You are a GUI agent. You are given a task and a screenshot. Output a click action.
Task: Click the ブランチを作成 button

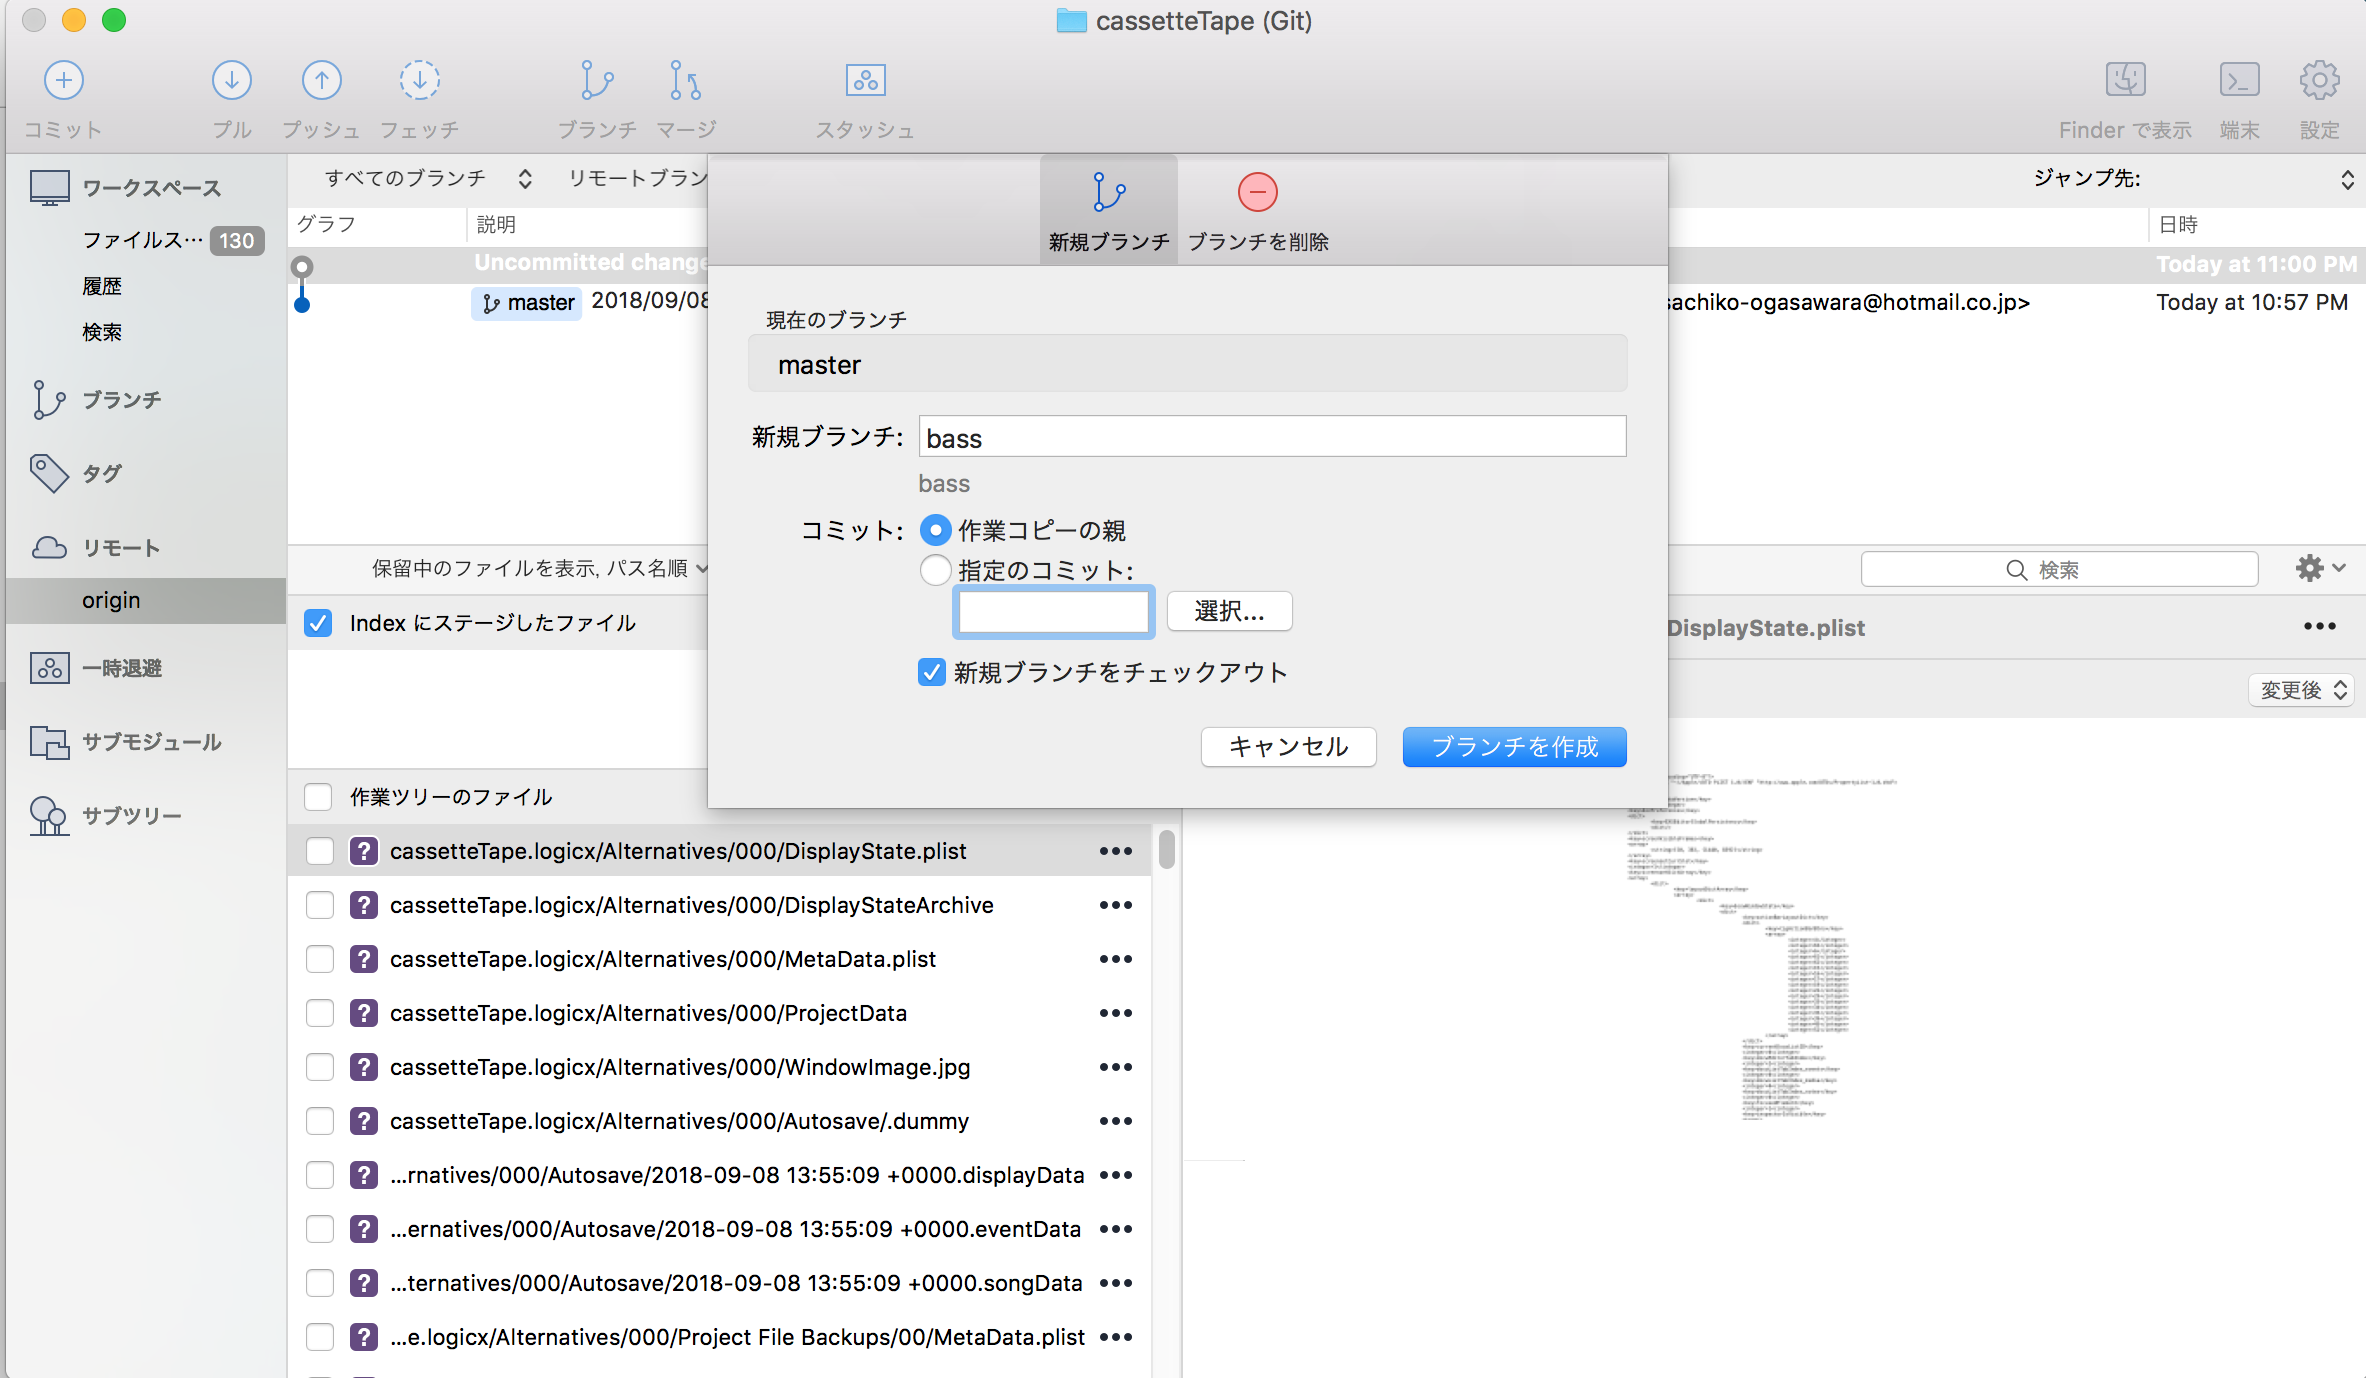(x=1513, y=746)
